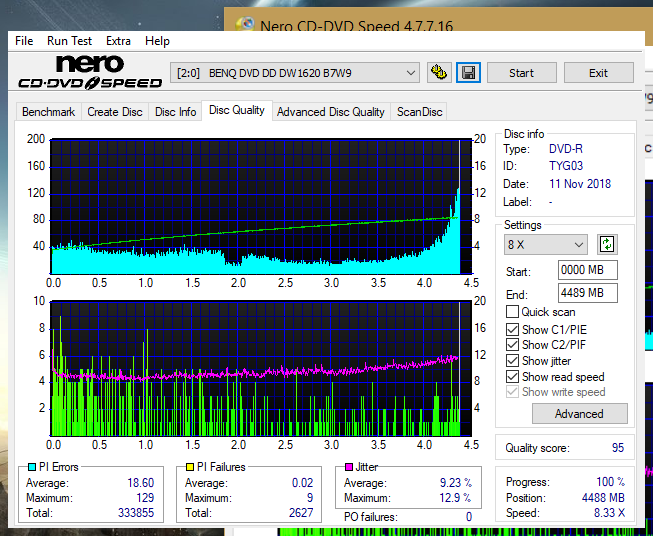Click PI Errors total 333855
Screen dimensions: 653x536
pyautogui.click(x=136, y=512)
